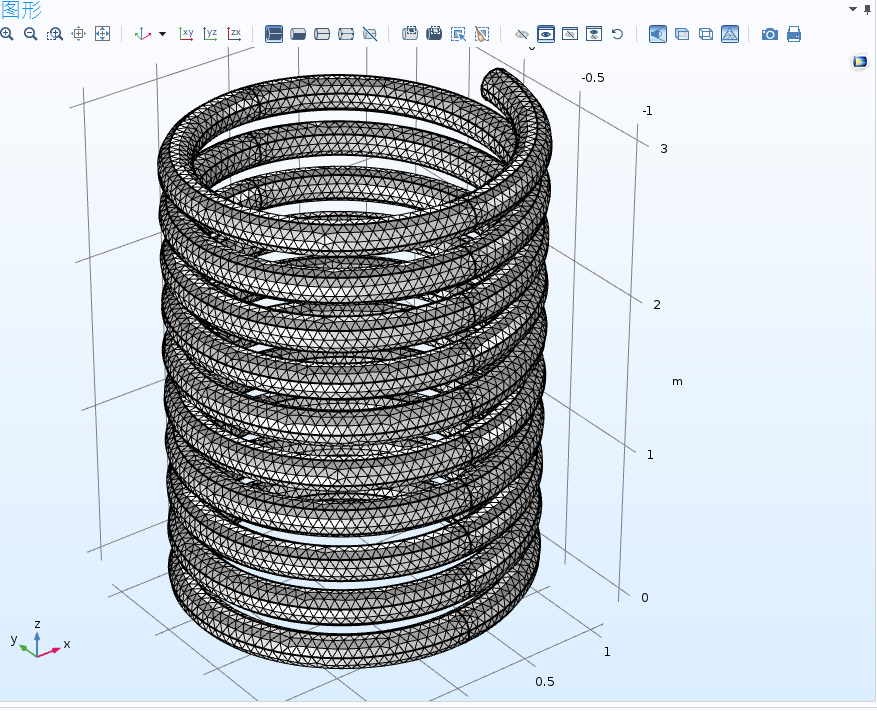Click the Zoom Out magnifier icon
The image size is (877, 711).
(x=31, y=34)
